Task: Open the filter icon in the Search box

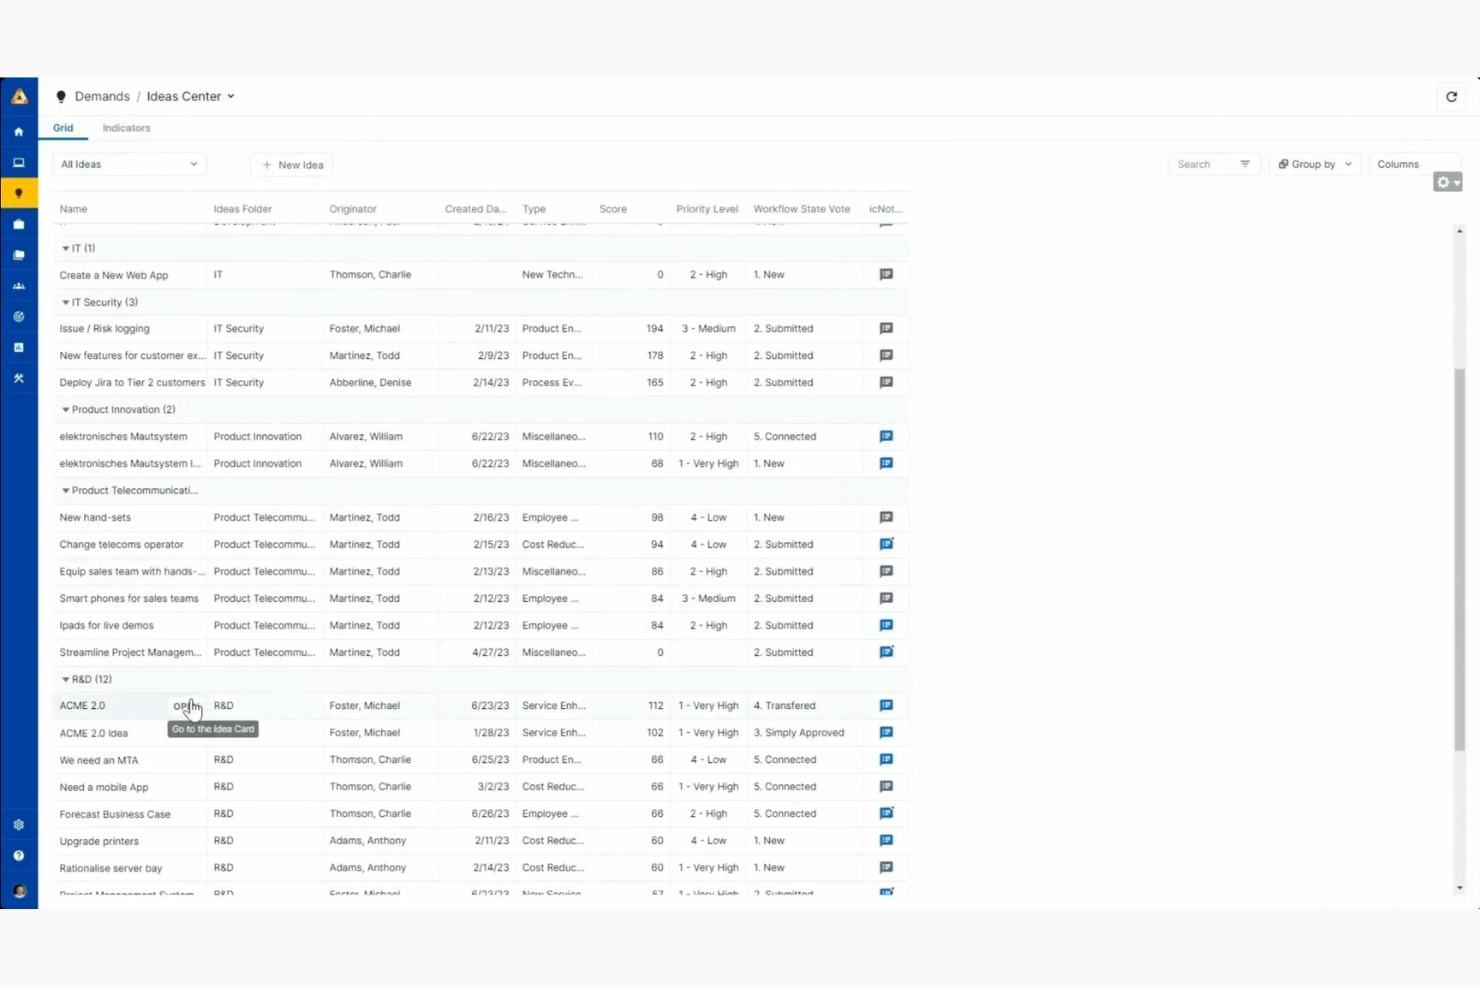Action: [x=1245, y=163]
